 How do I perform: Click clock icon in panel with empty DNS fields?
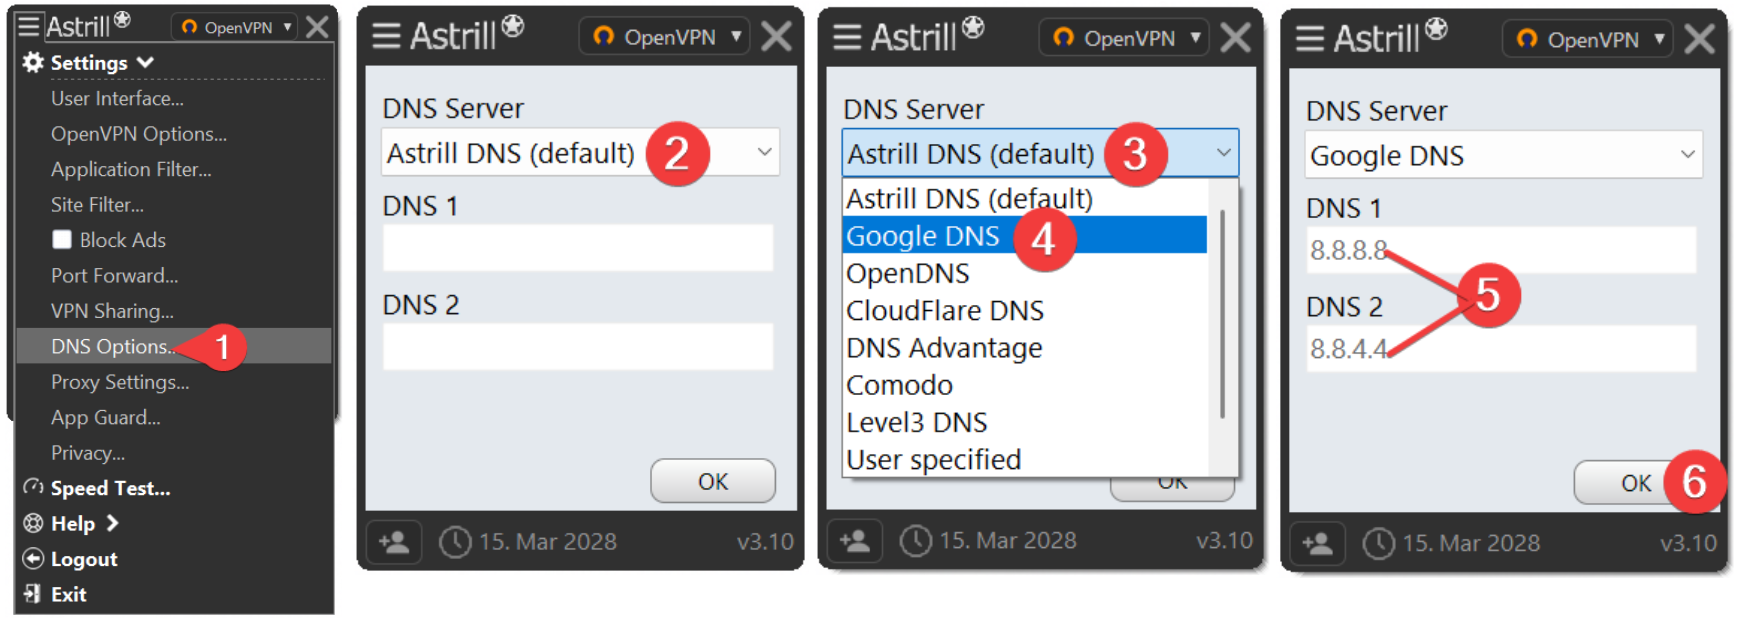tap(455, 542)
